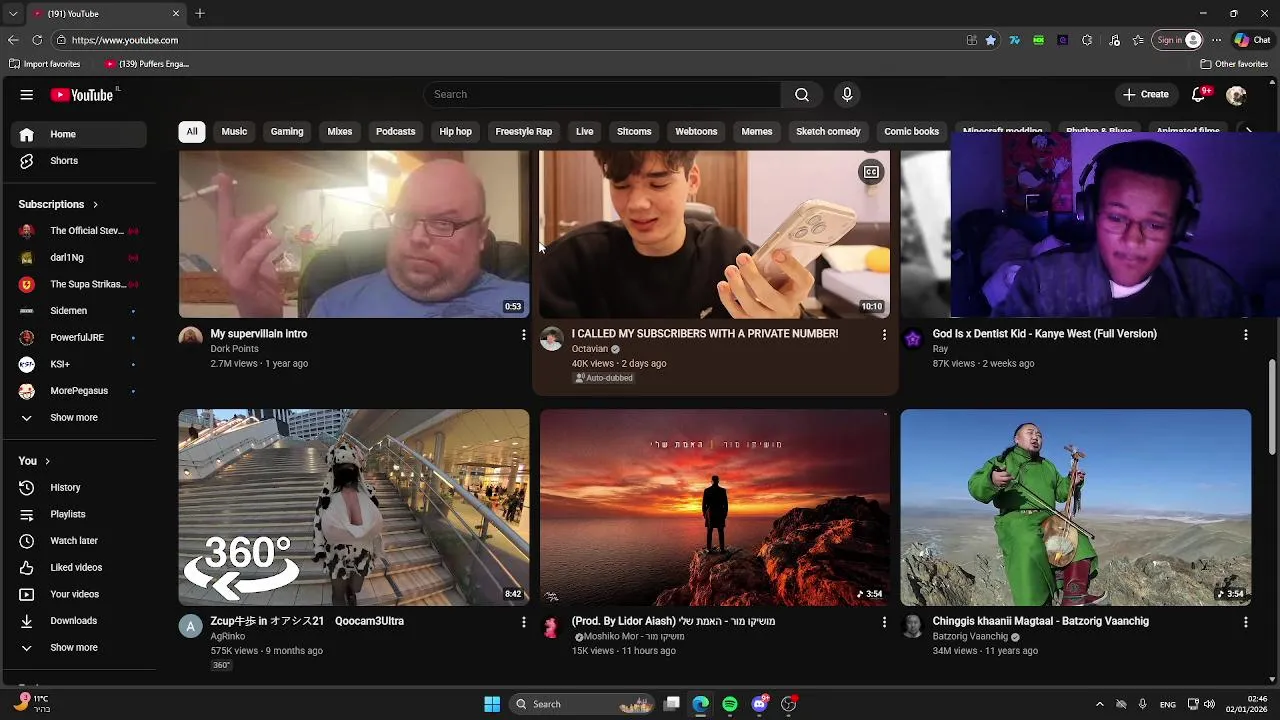Select the Webtoons chip
Screen dimensions: 1280x720
point(696,132)
